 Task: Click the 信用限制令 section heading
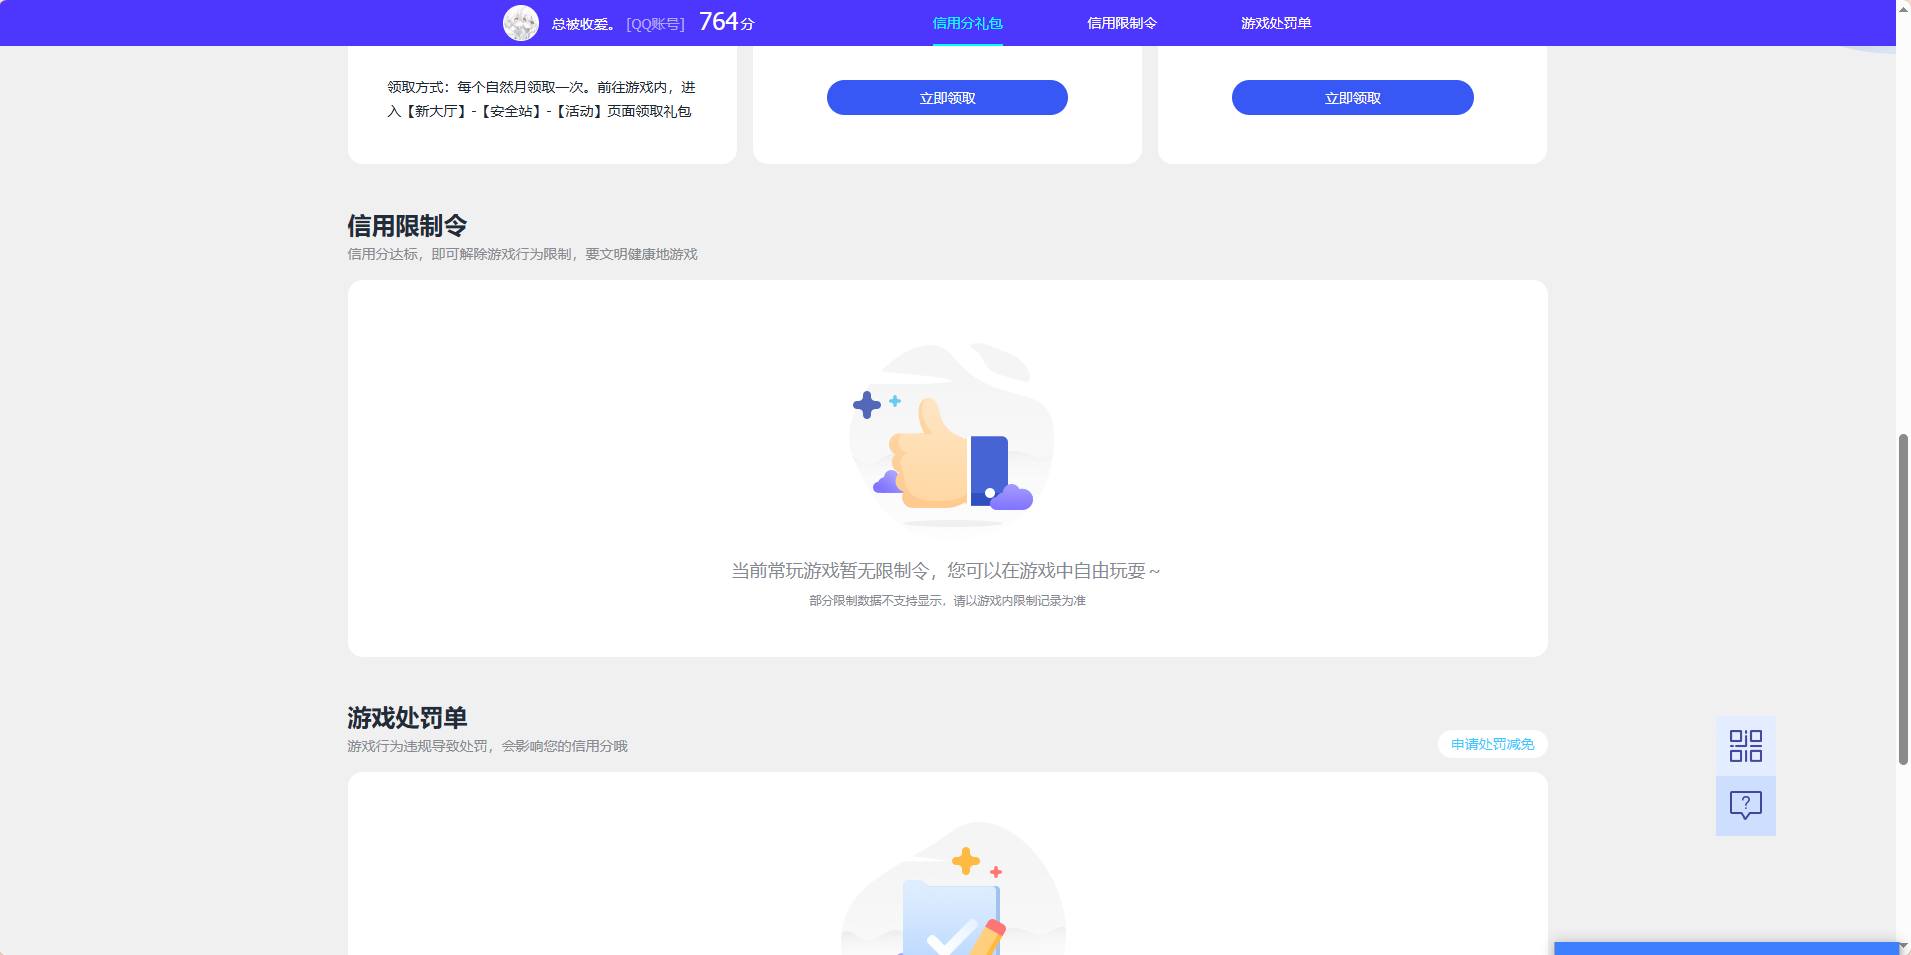[x=407, y=226]
